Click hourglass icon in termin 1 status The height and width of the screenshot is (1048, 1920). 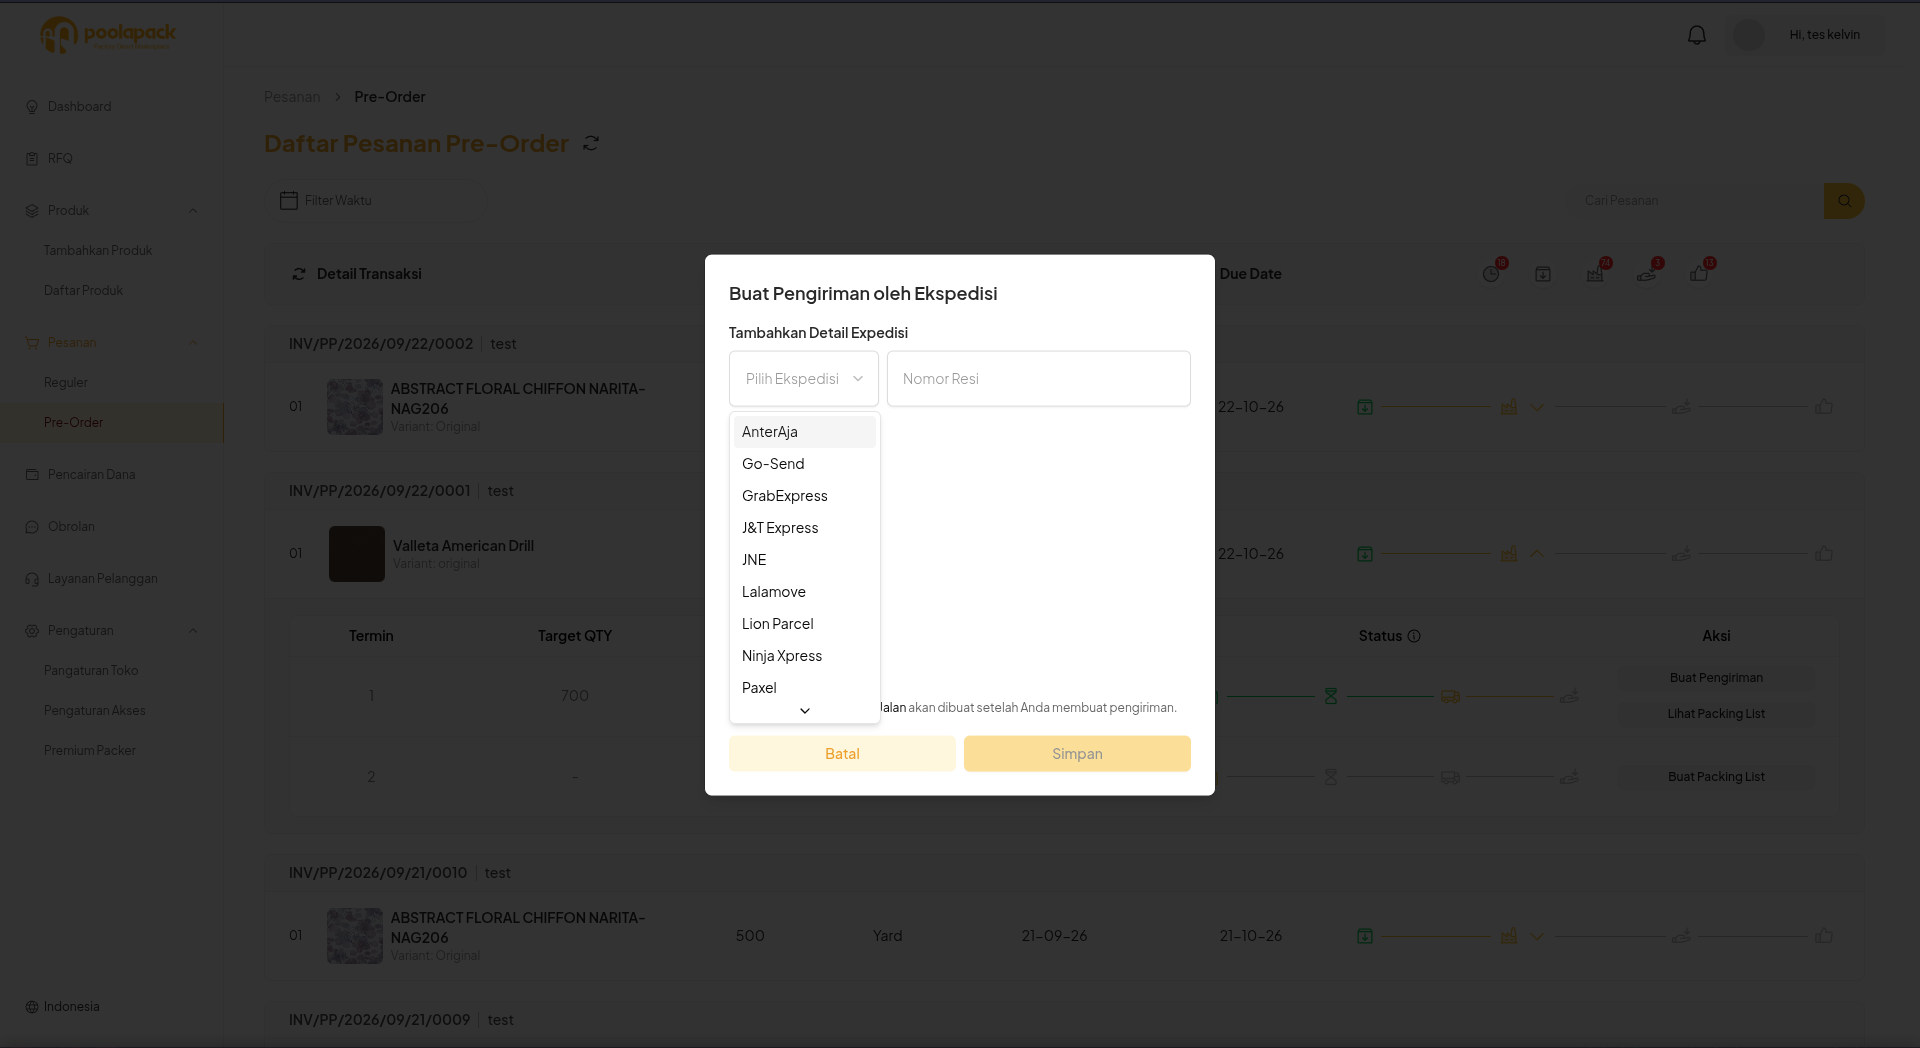1331,696
